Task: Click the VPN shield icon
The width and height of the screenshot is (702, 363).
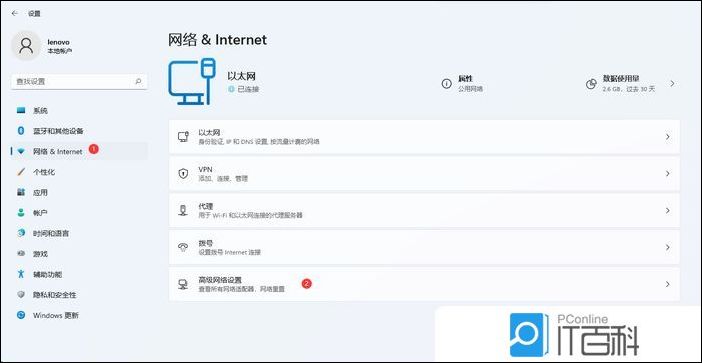Action: pos(183,174)
